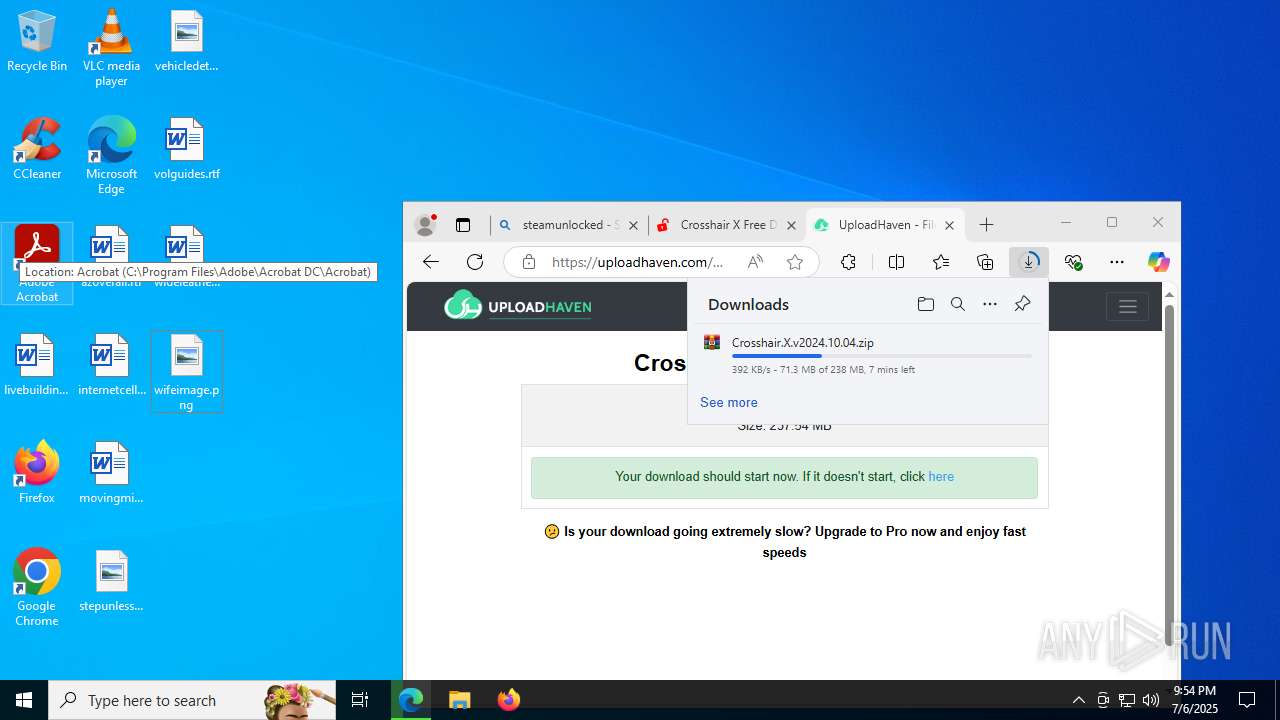Open Edge Collections icon
Image resolution: width=1280 pixels, height=720 pixels.
[985, 262]
